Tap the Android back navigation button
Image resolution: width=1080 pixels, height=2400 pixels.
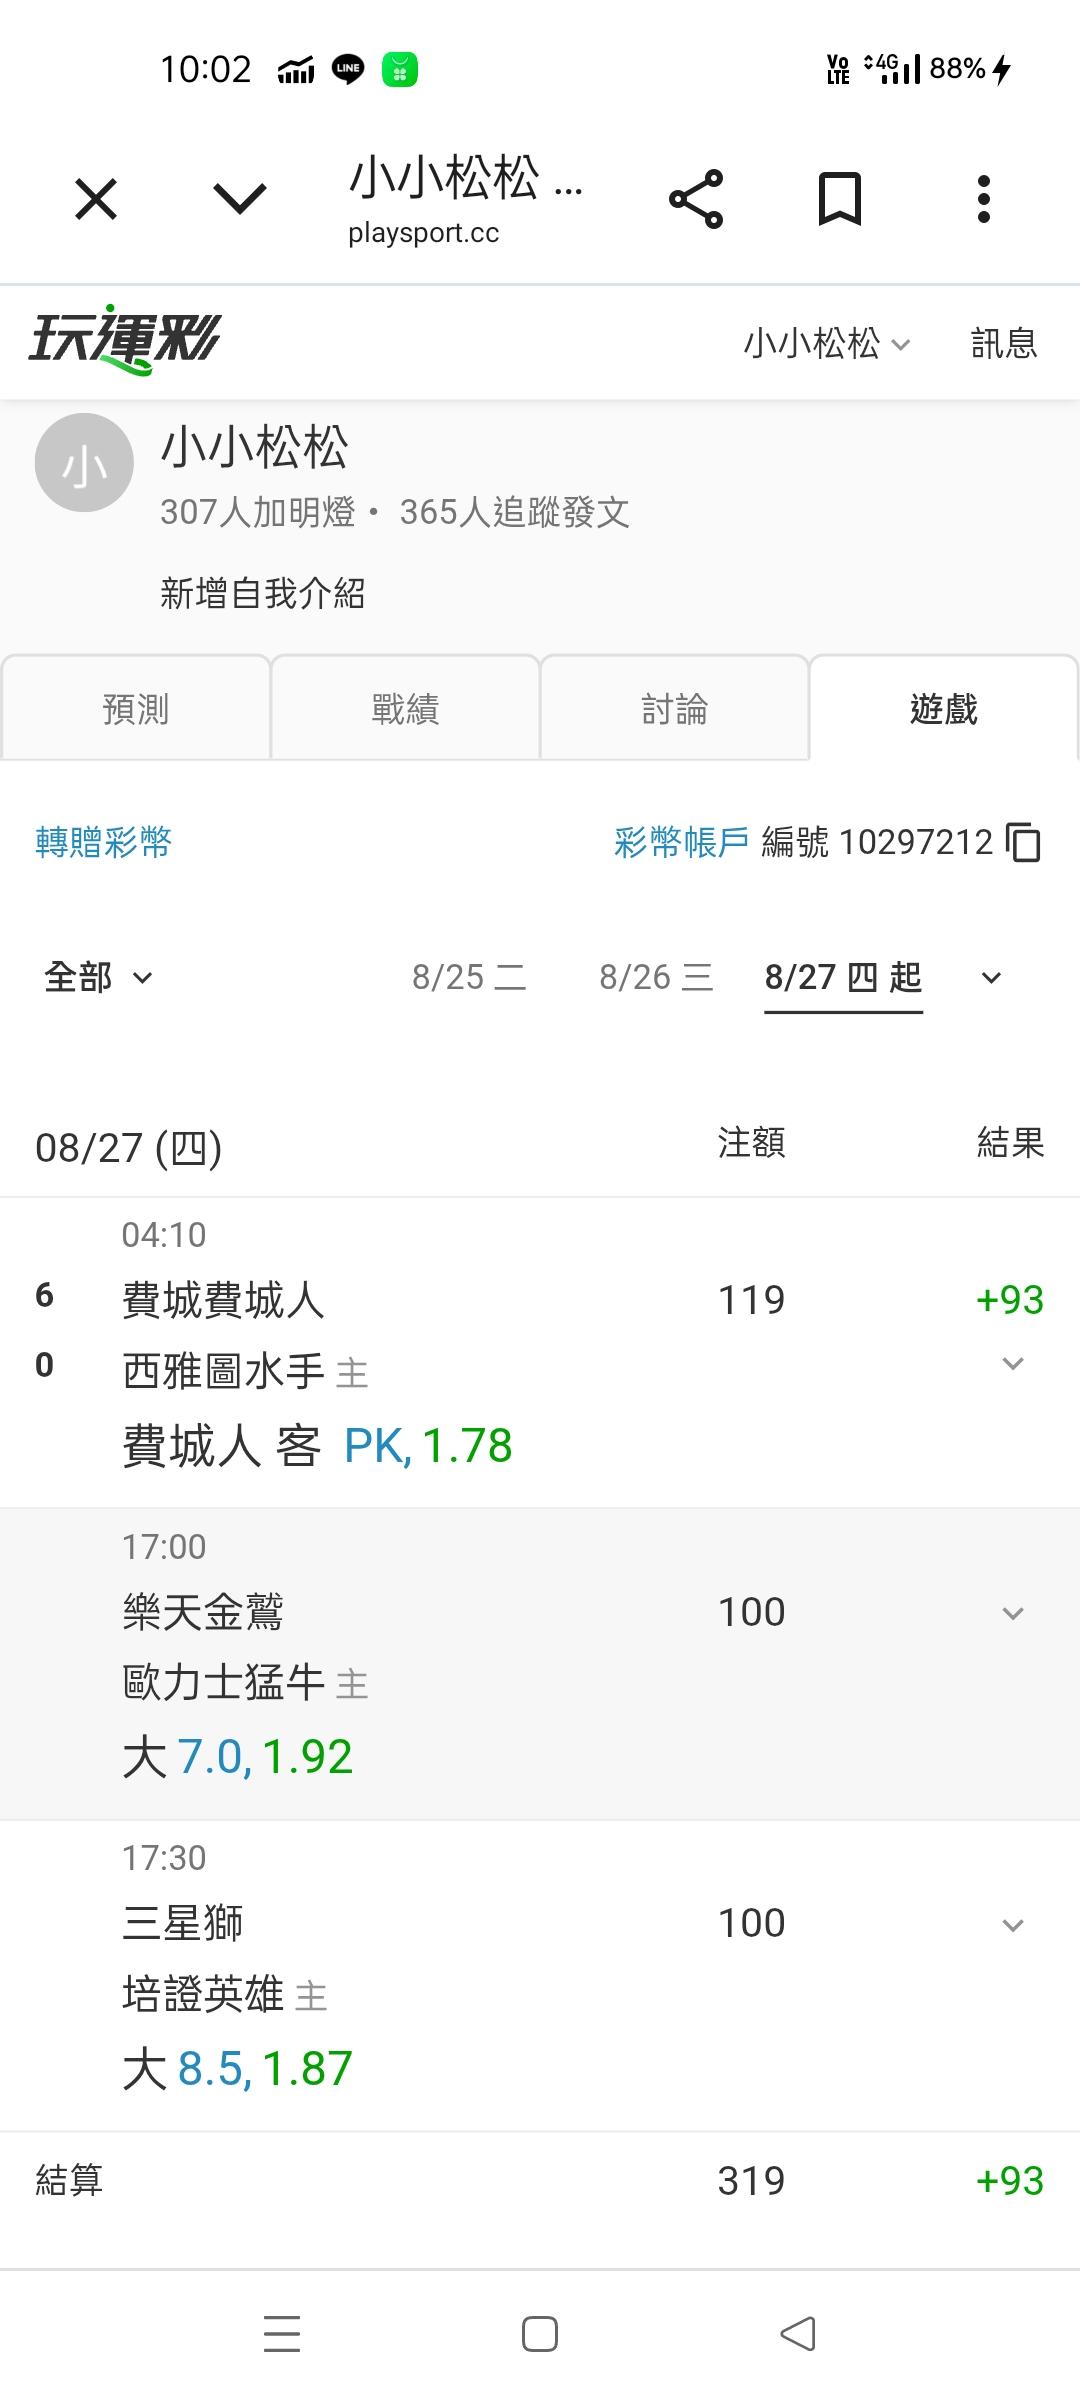point(798,2334)
